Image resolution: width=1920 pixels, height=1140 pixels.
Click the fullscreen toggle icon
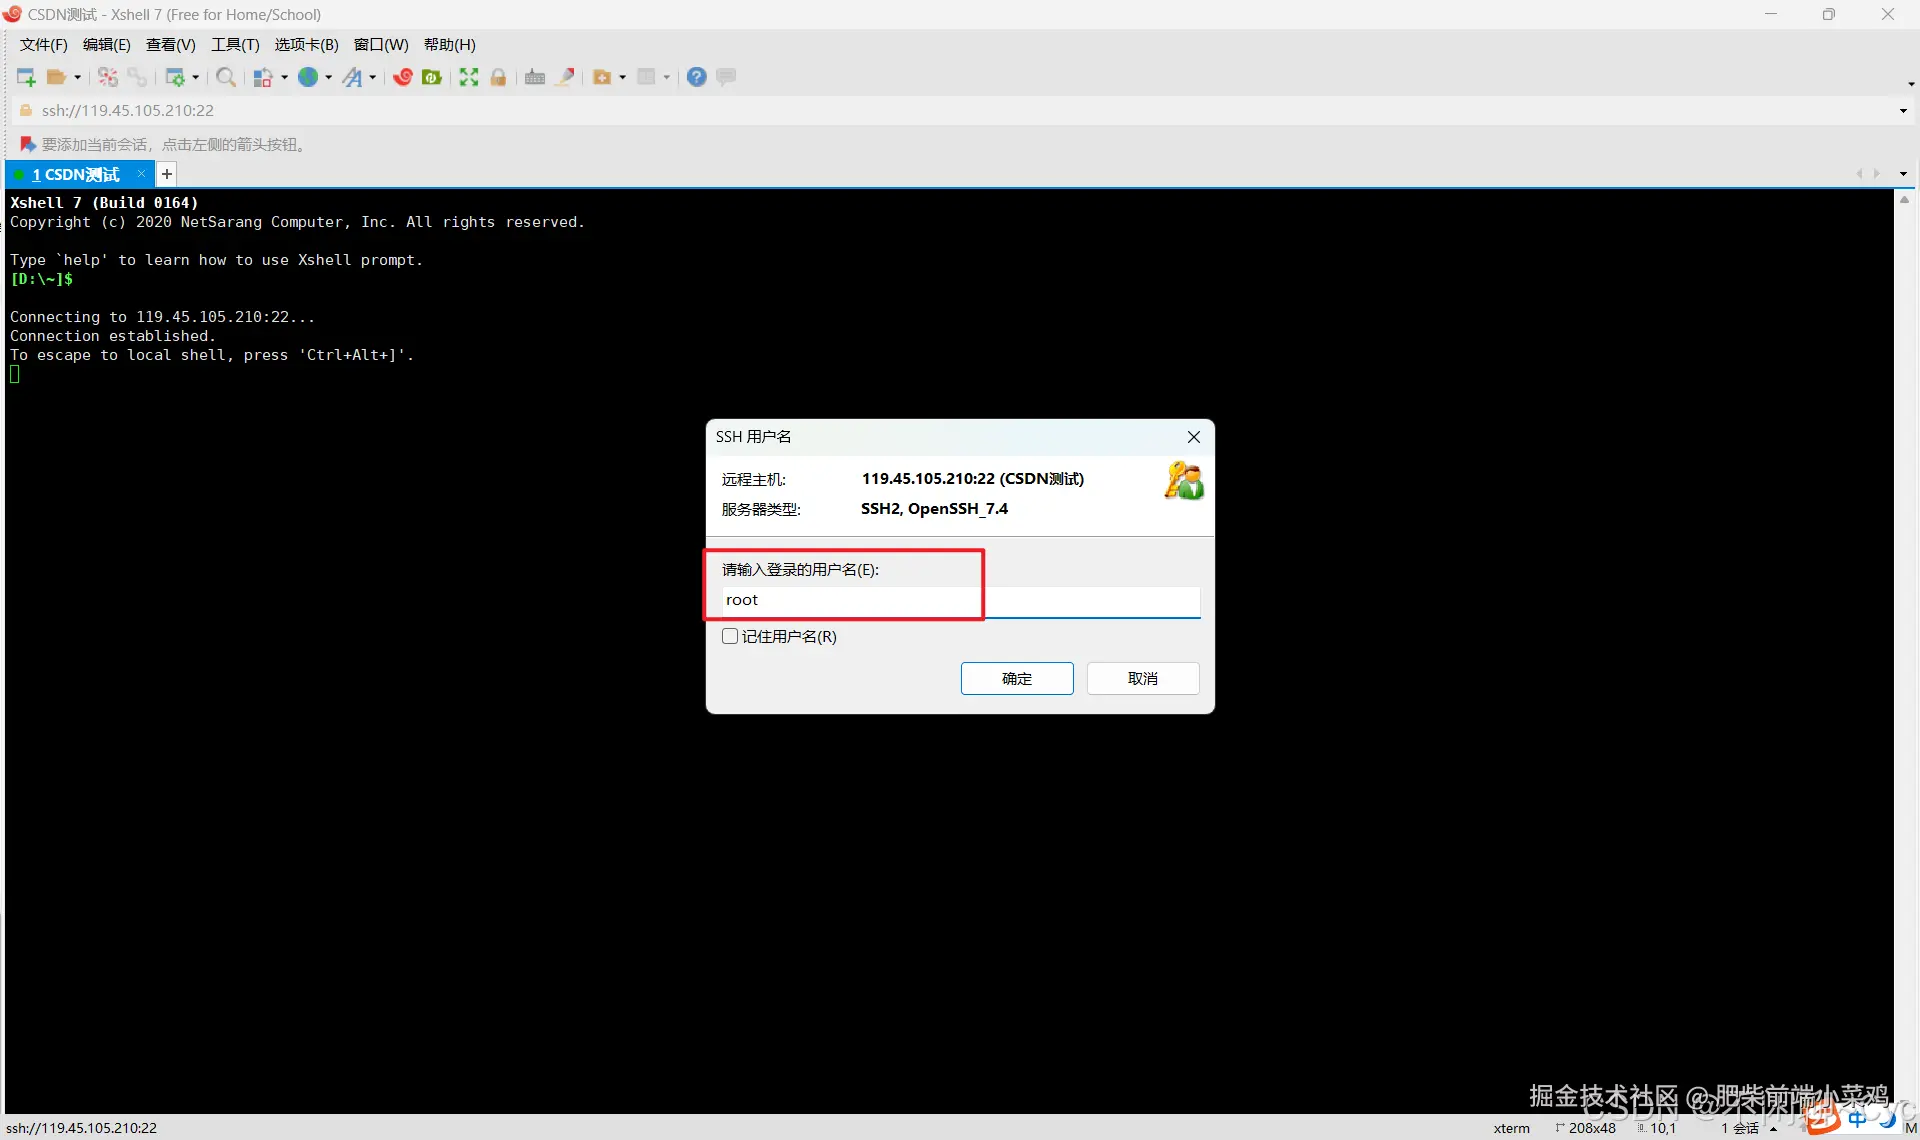click(469, 77)
